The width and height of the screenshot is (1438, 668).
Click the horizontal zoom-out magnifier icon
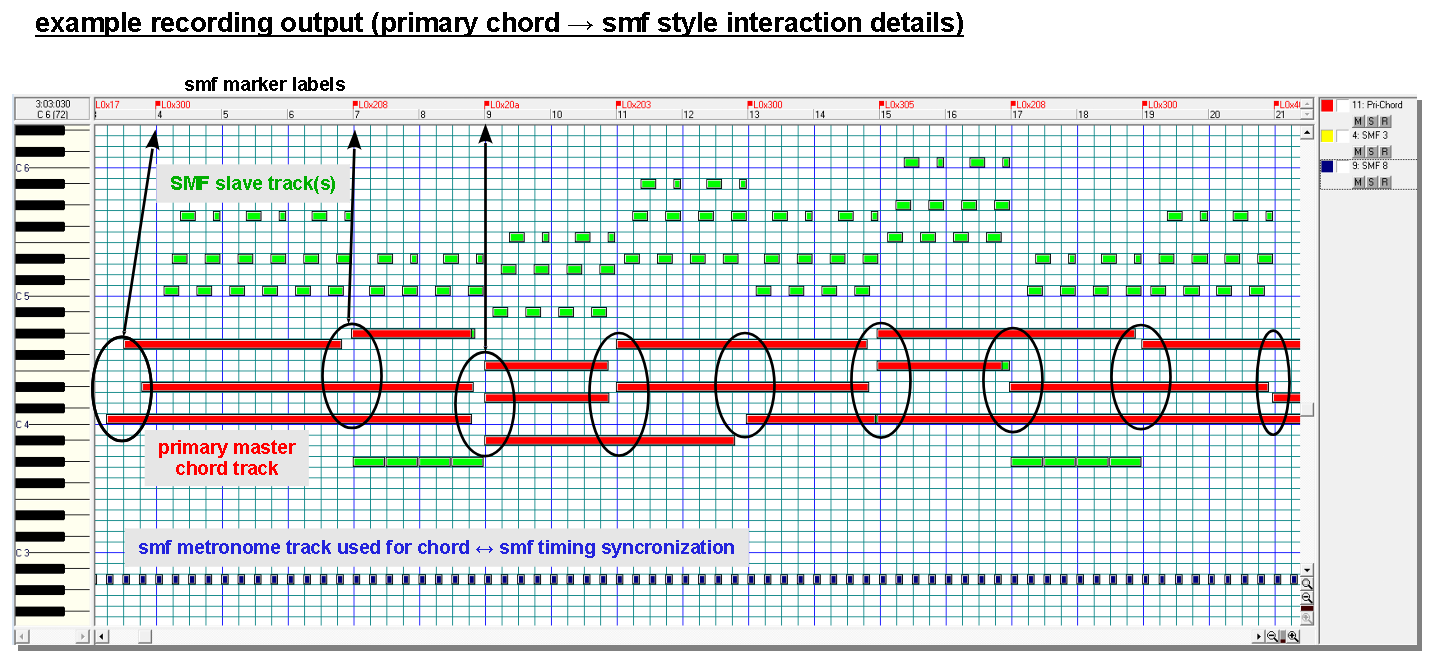click(x=1272, y=637)
